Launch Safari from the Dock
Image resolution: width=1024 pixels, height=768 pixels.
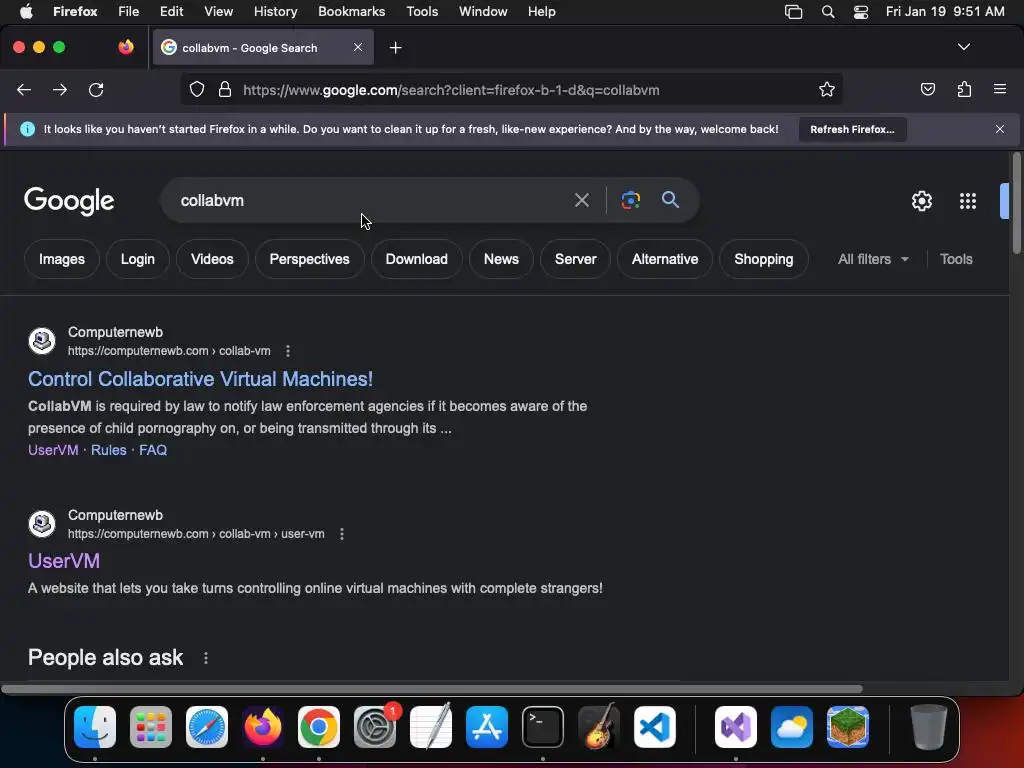point(207,727)
